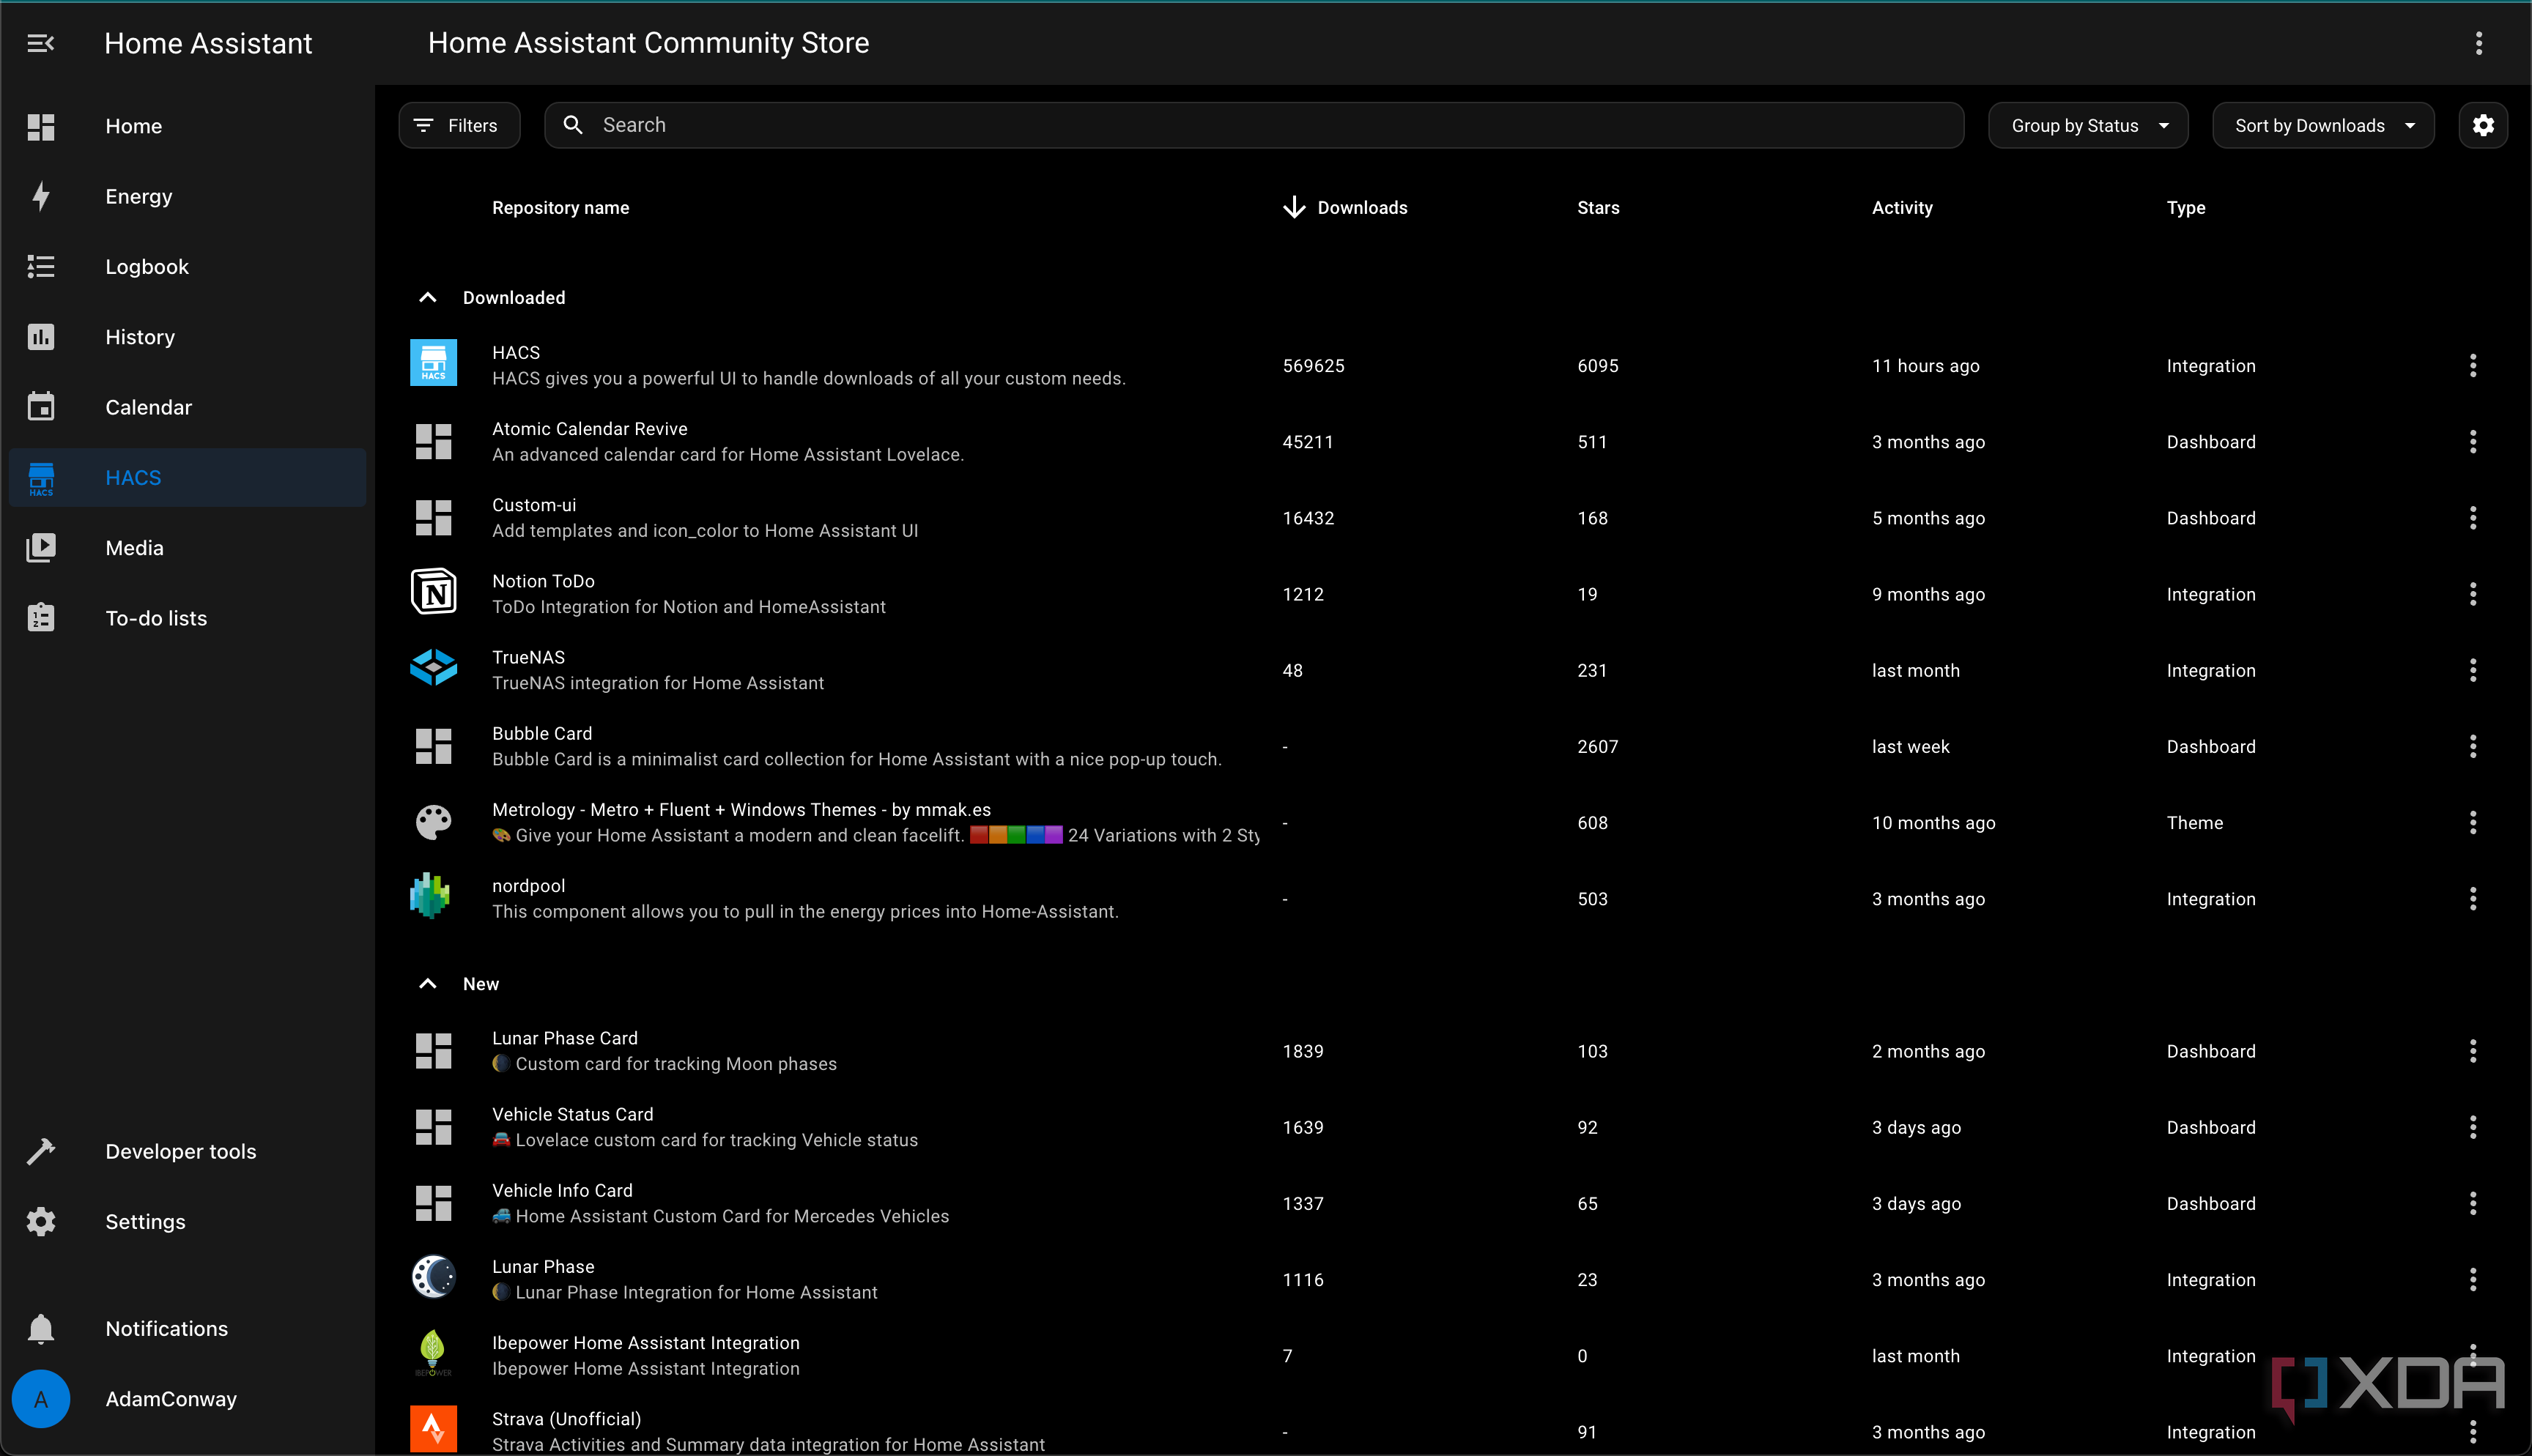
Task: Collapse the New group
Action: (427, 983)
